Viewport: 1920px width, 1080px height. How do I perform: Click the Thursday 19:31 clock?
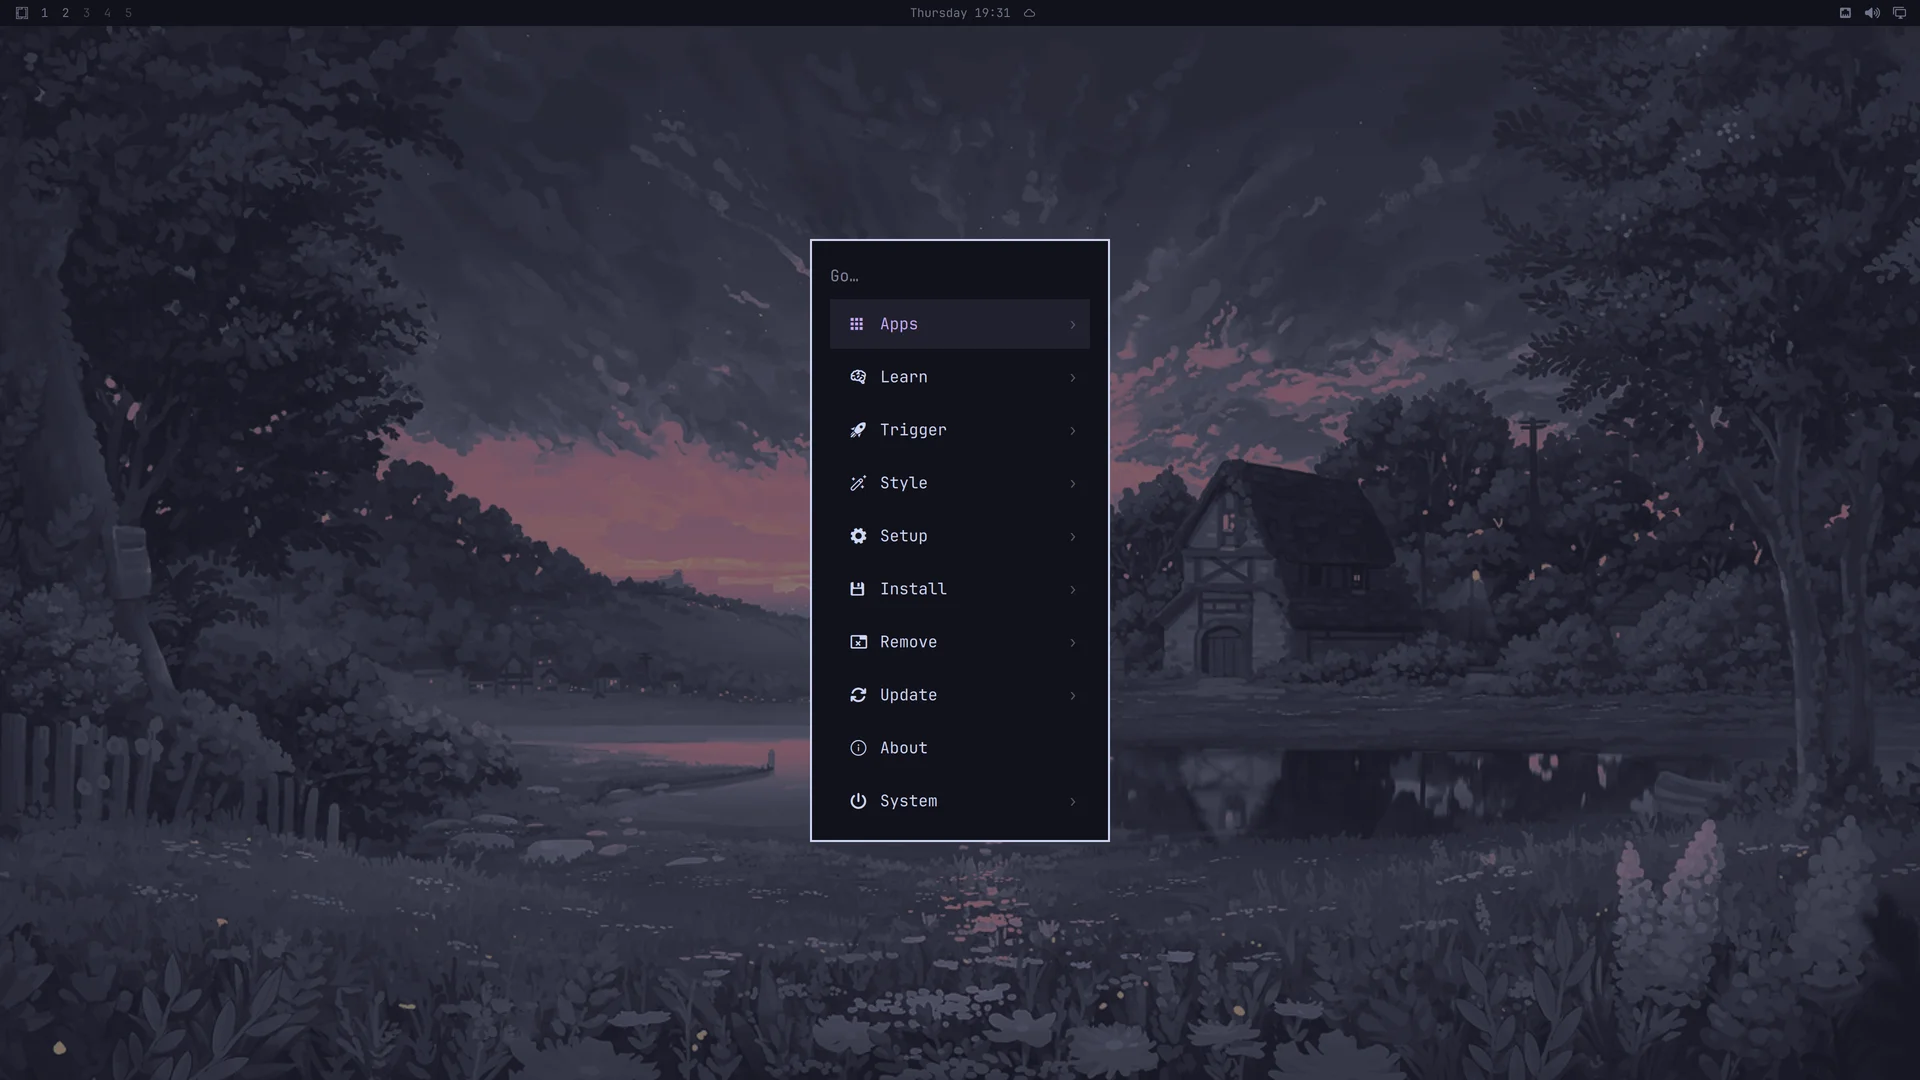[x=960, y=13]
